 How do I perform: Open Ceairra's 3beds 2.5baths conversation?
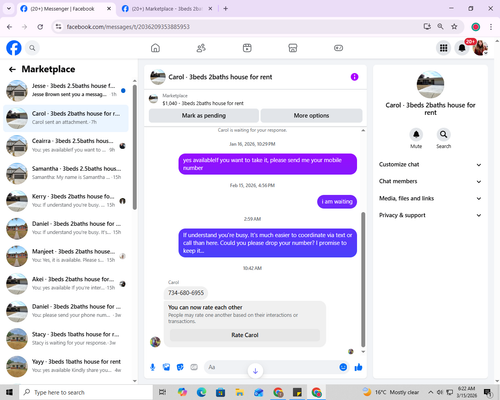66,146
